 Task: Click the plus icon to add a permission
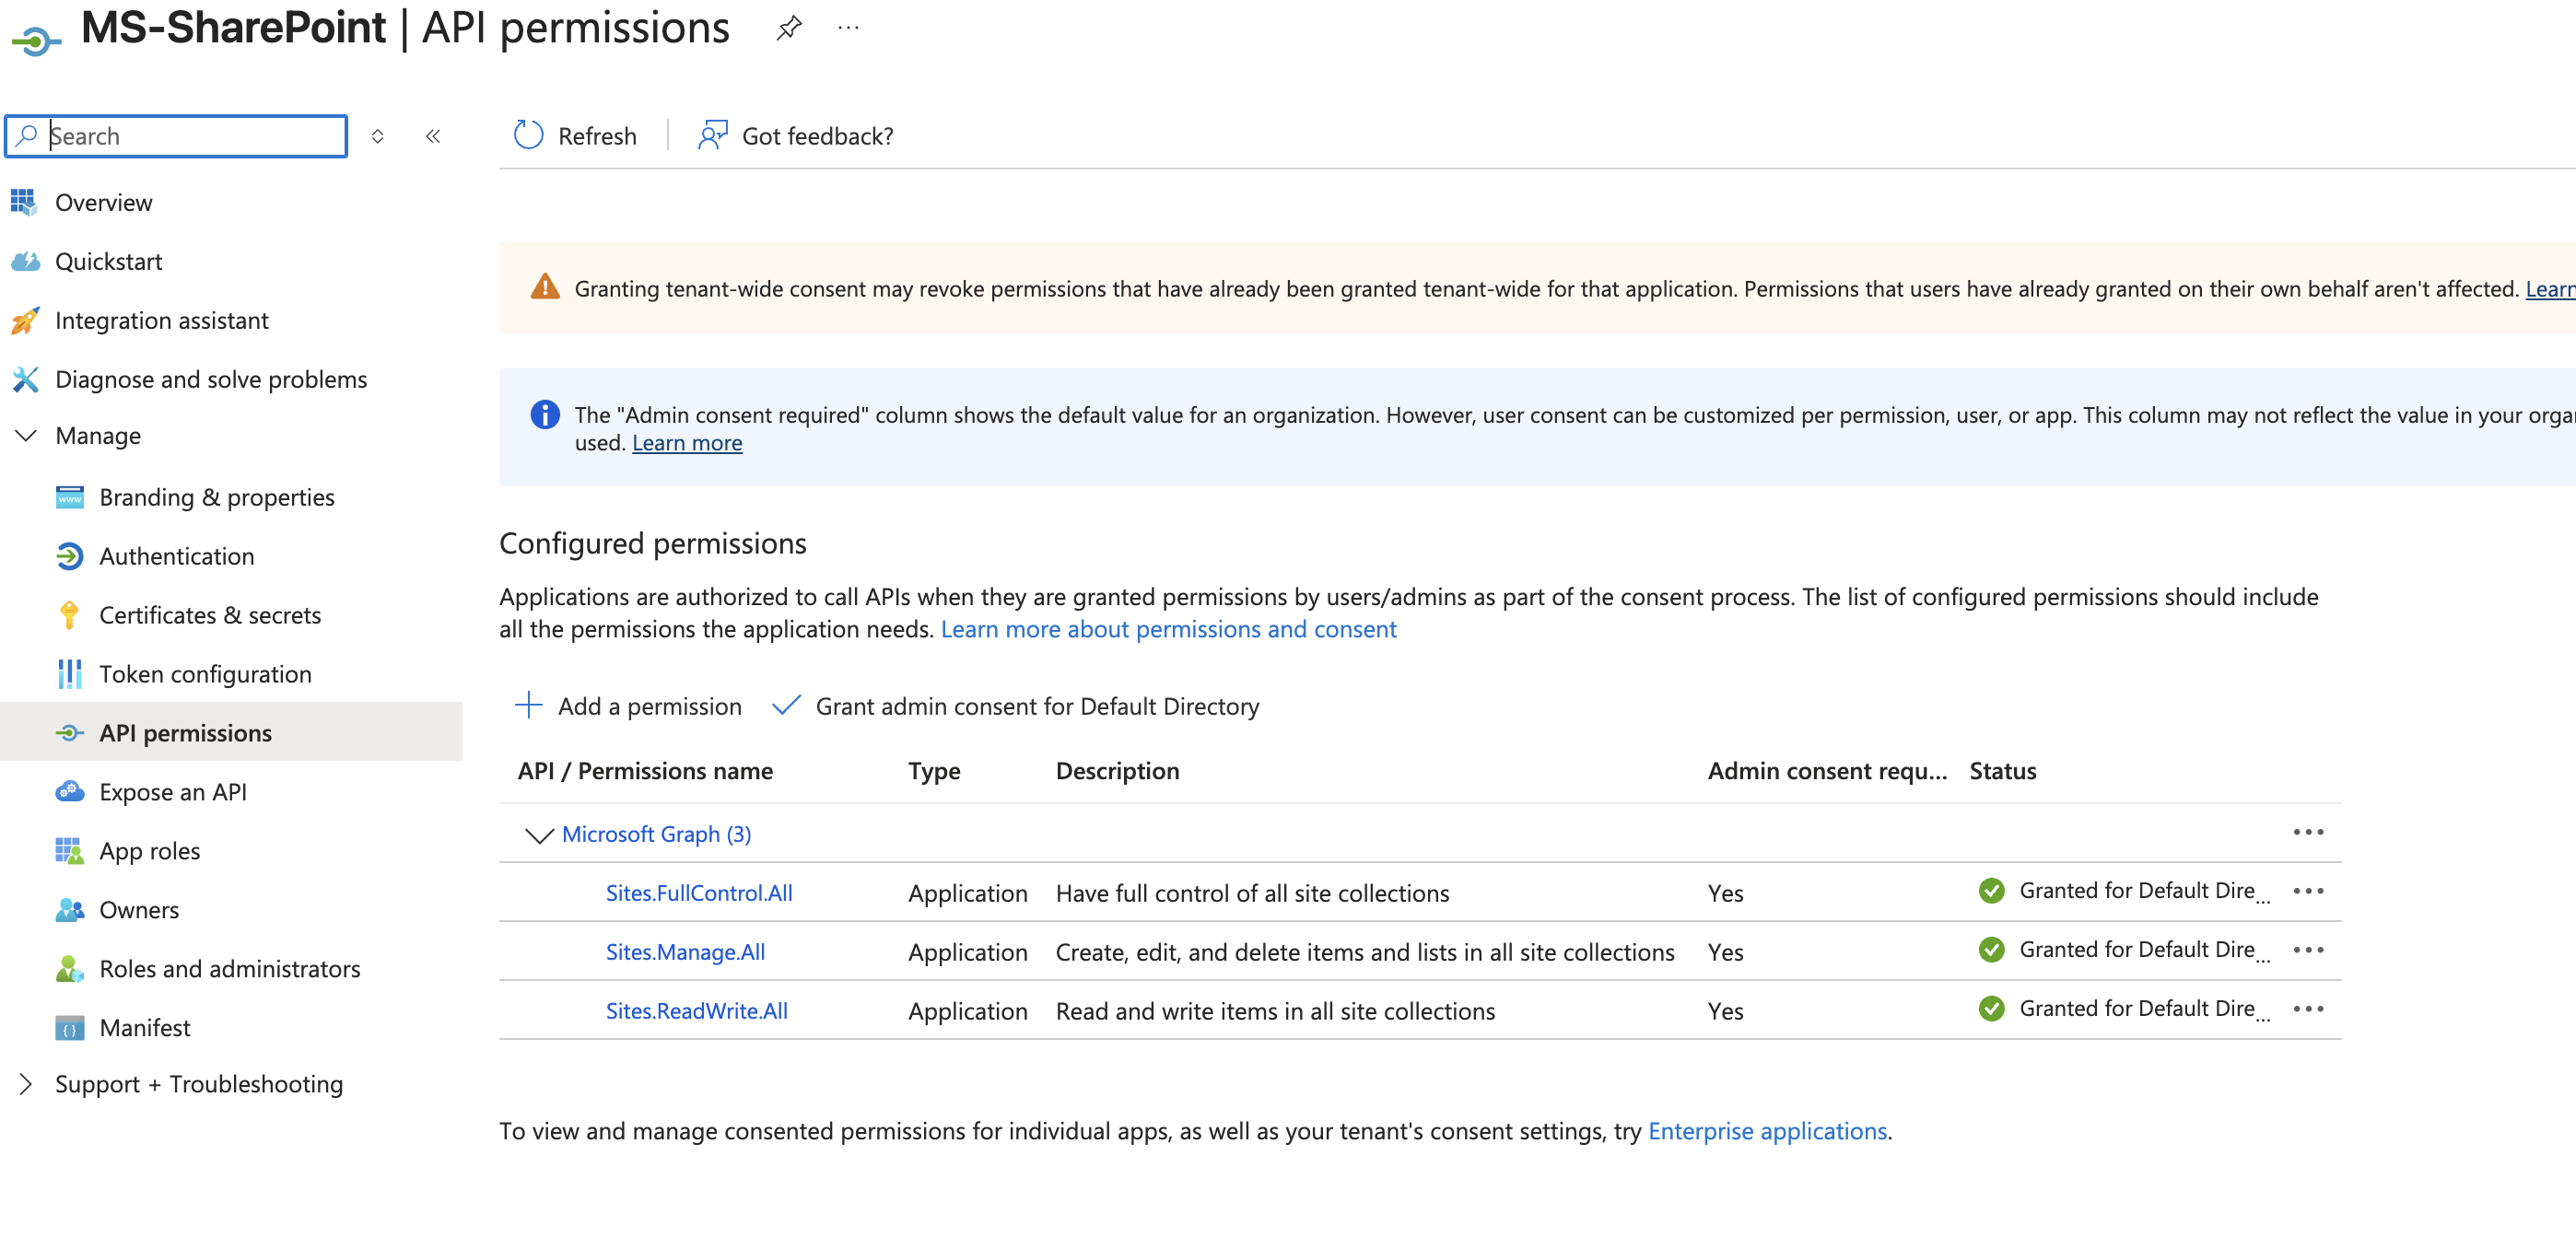coord(528,705)
